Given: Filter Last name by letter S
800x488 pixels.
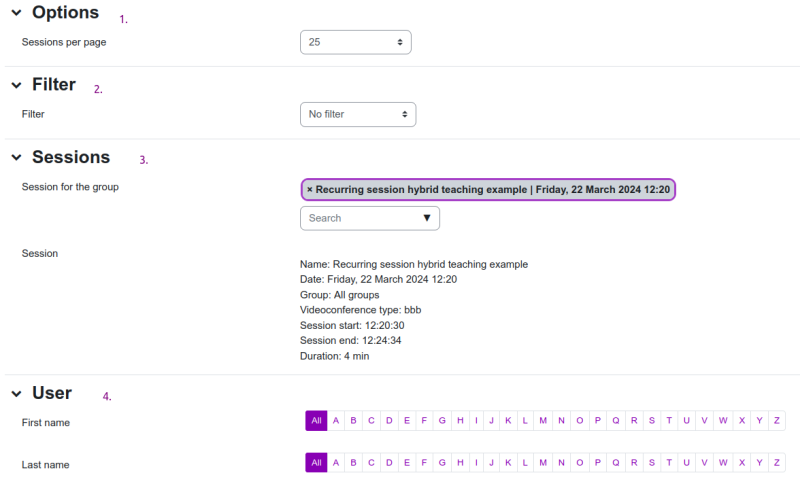Looking at the screenshot, I should (x=652, y=462).
